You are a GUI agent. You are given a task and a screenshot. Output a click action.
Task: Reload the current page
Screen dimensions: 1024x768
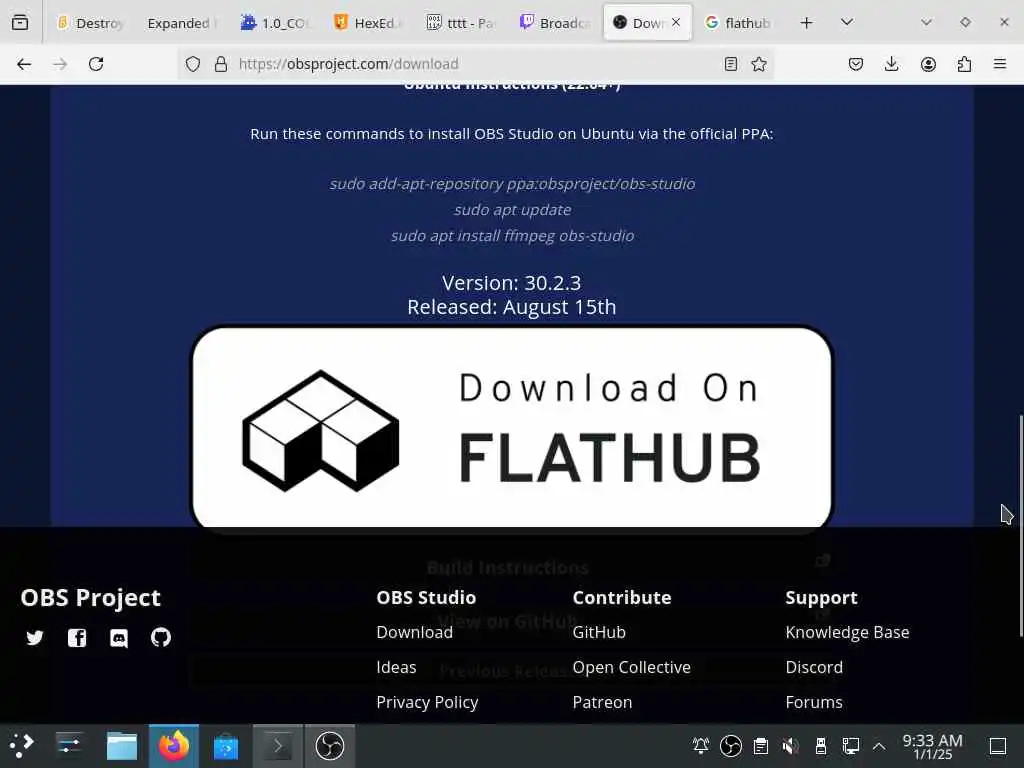point(96,64)
